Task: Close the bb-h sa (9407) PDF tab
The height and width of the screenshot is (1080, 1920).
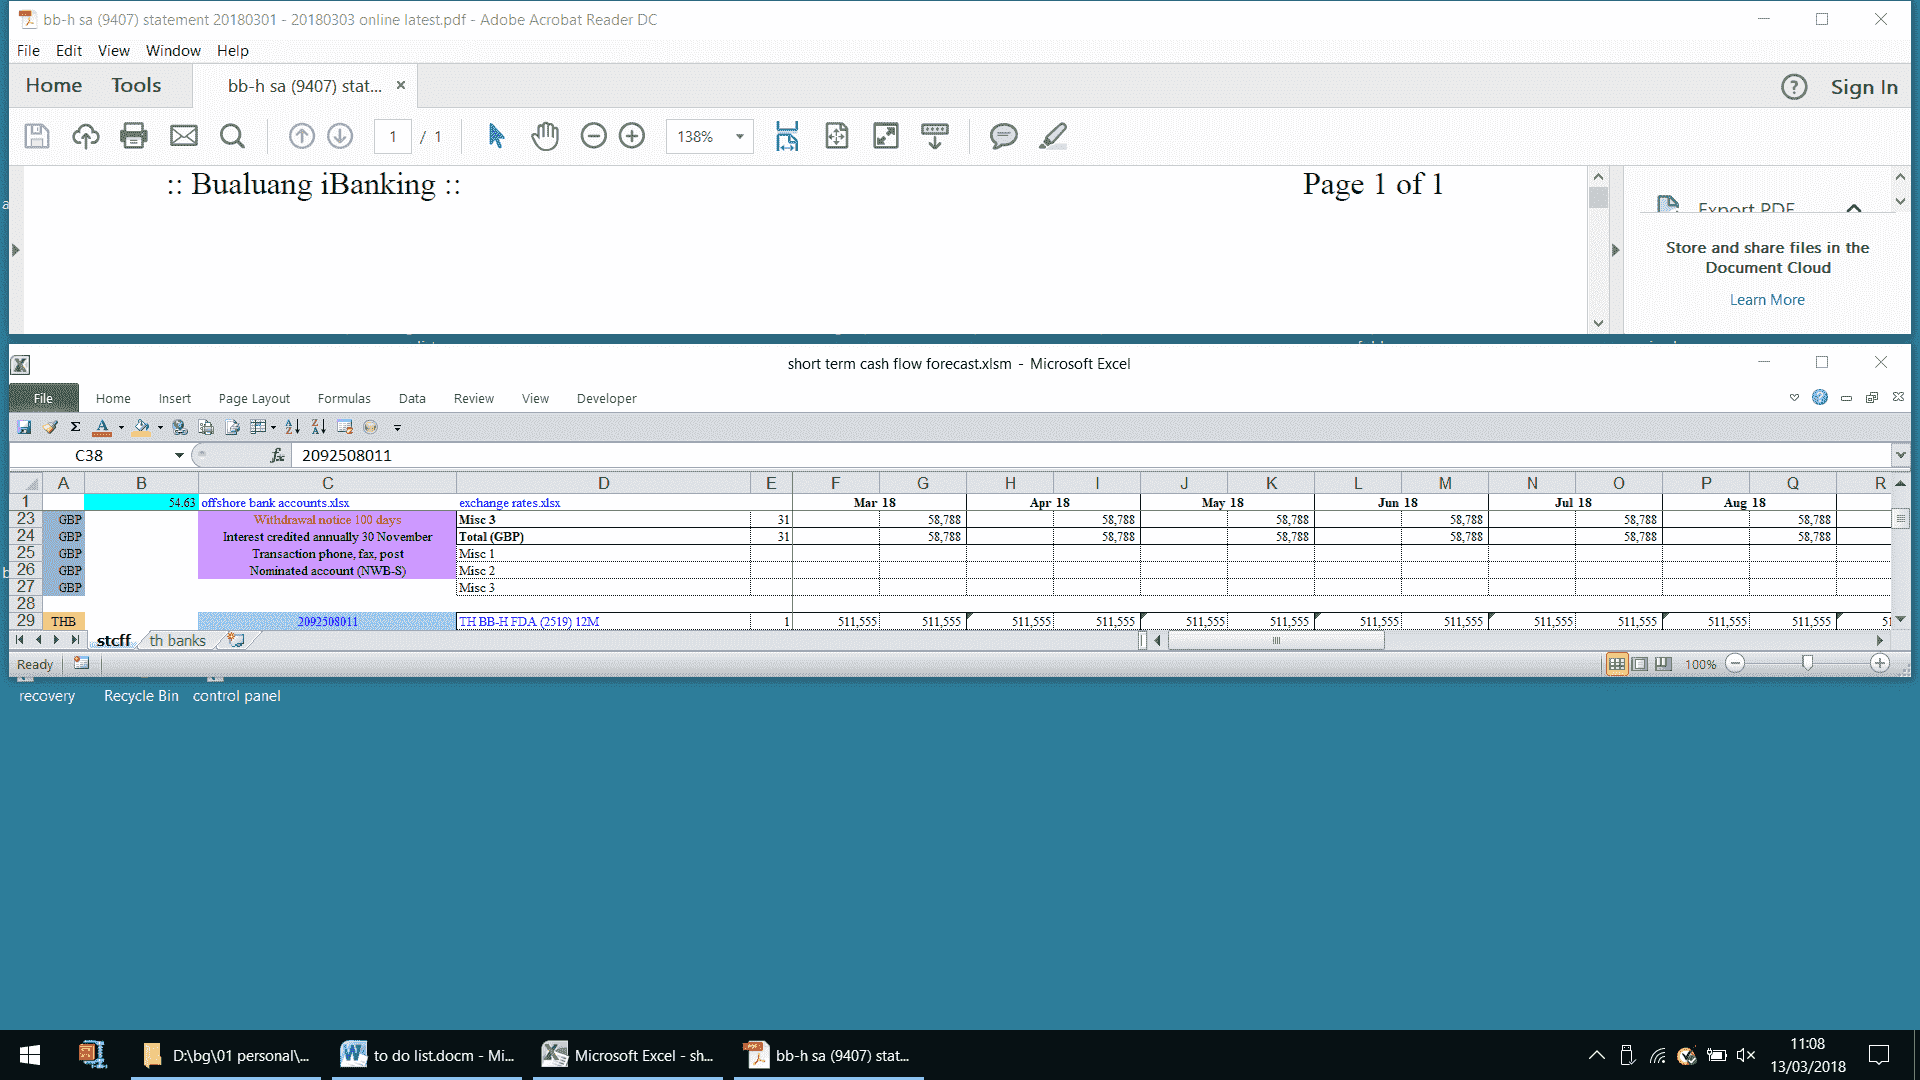Action: tap(401, 85)
